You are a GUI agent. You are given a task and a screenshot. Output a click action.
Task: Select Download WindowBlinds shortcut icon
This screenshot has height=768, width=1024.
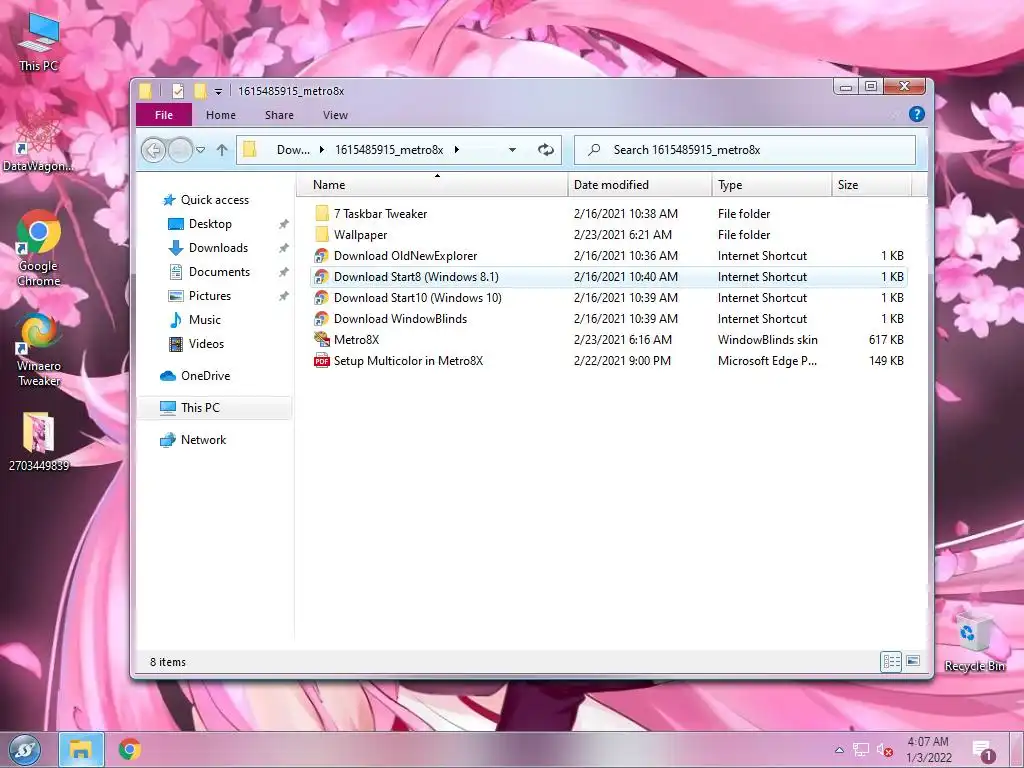pos(321,319)
